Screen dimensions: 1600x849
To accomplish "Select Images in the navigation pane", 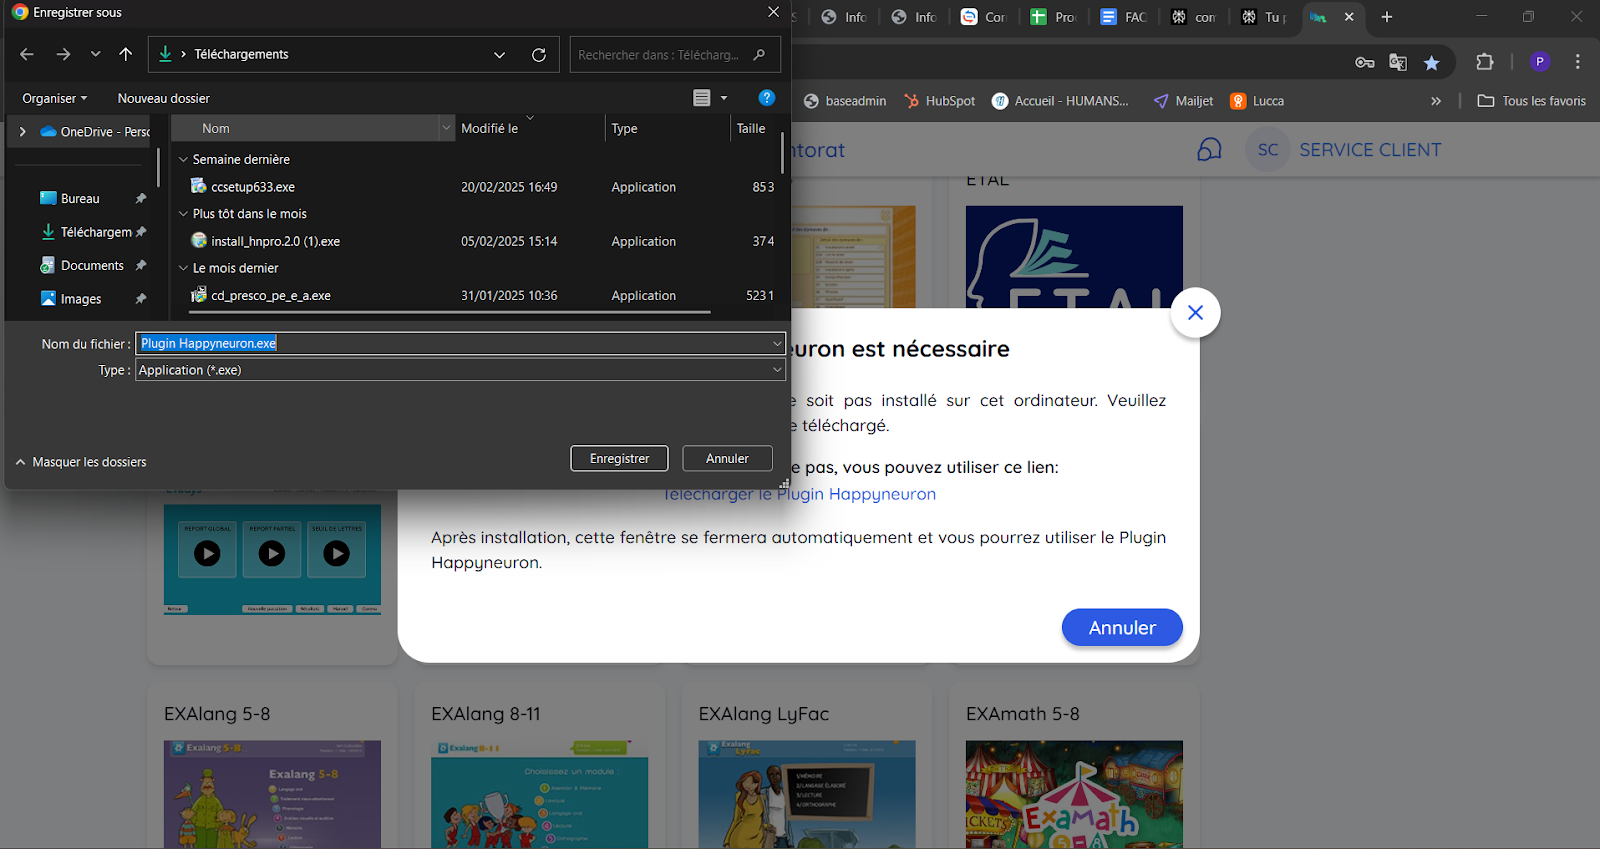I will (81, 299).
